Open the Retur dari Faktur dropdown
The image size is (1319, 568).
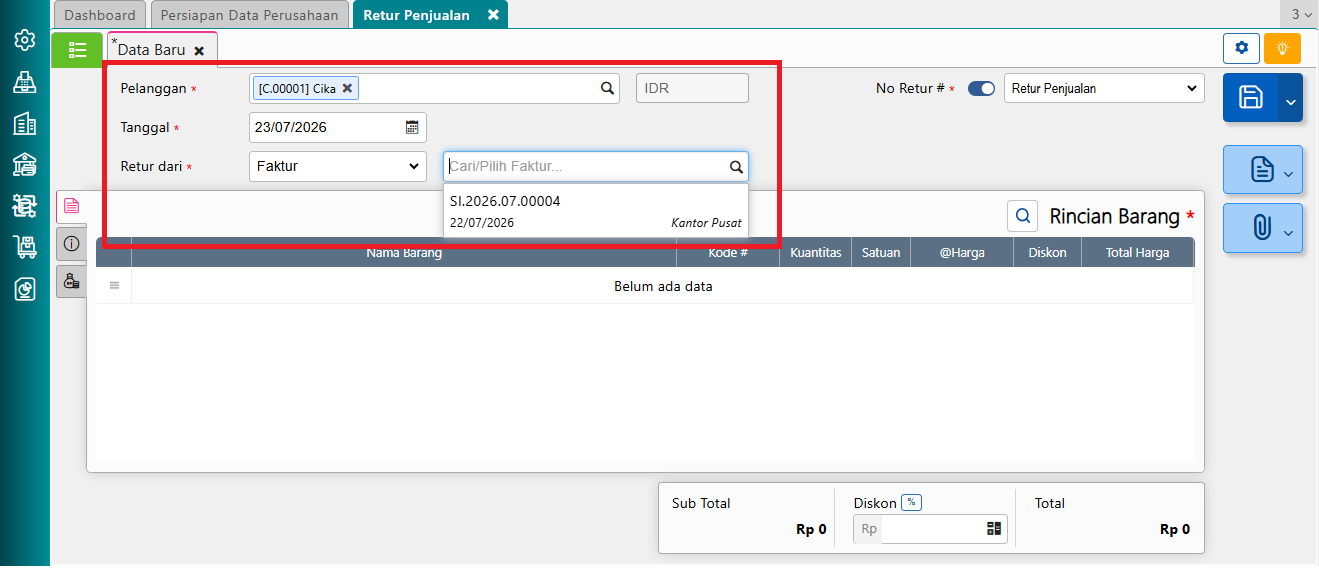pyautogui.click(x=338, y=167)
